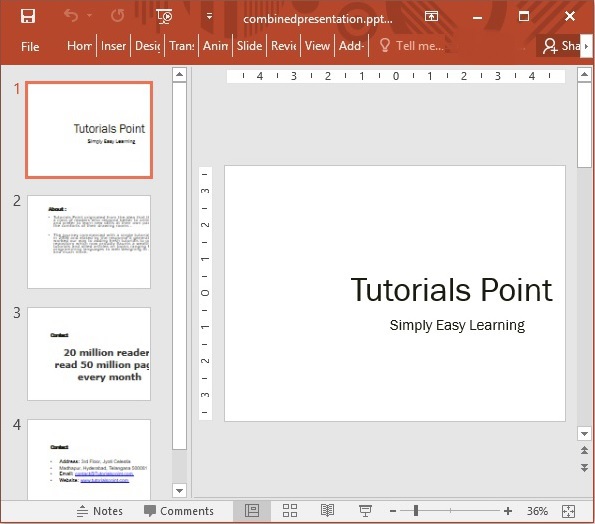Viewport: 595px width, 524px height.
Task: Click the horizontal ruler above the slide
Action: [x=396, y=76]
